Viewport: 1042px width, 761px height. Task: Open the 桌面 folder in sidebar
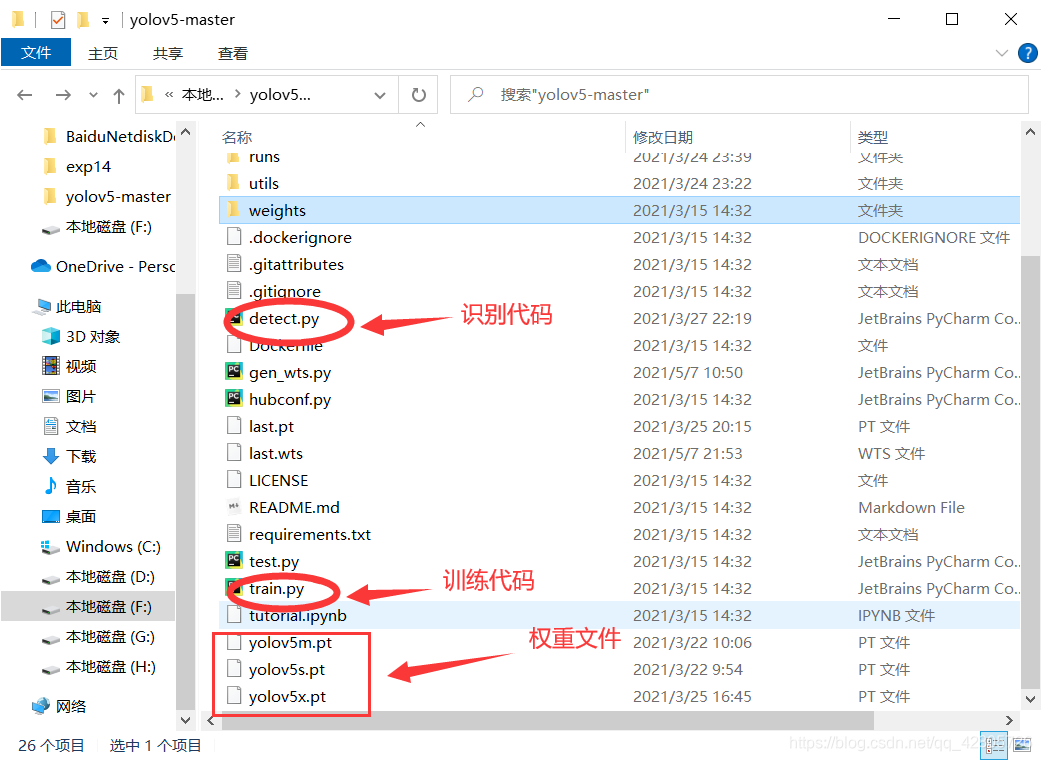pos(70,516)
